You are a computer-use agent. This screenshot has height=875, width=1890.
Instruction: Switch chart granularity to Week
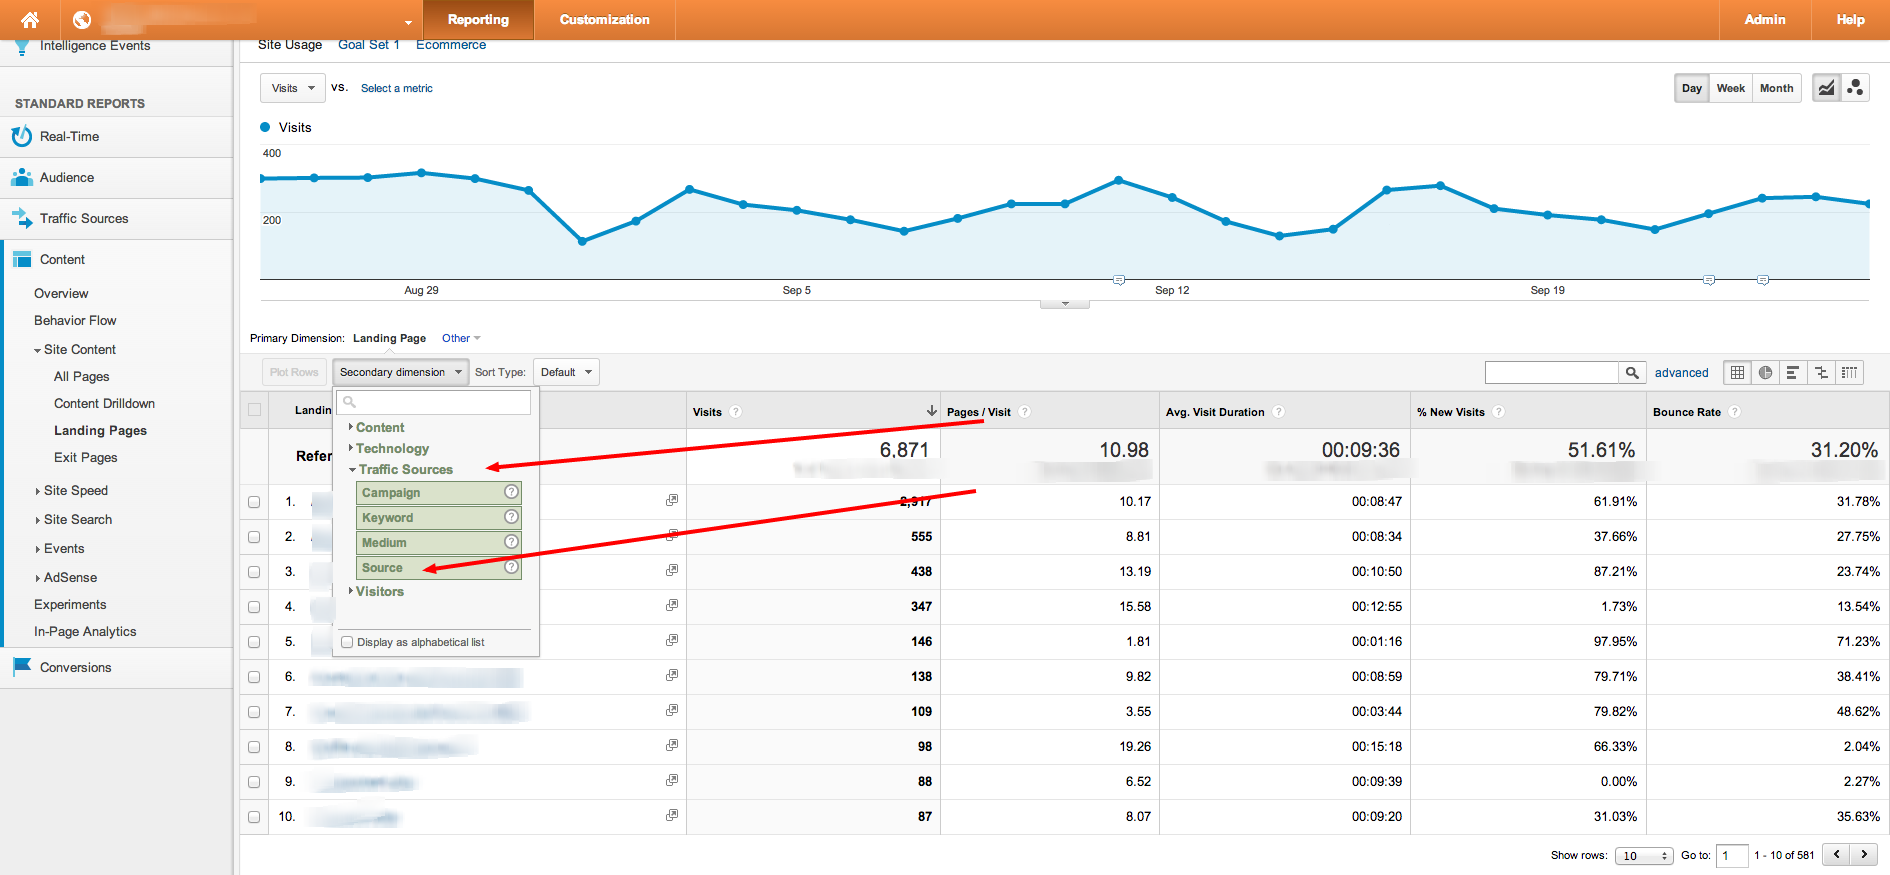[1731, 88]
